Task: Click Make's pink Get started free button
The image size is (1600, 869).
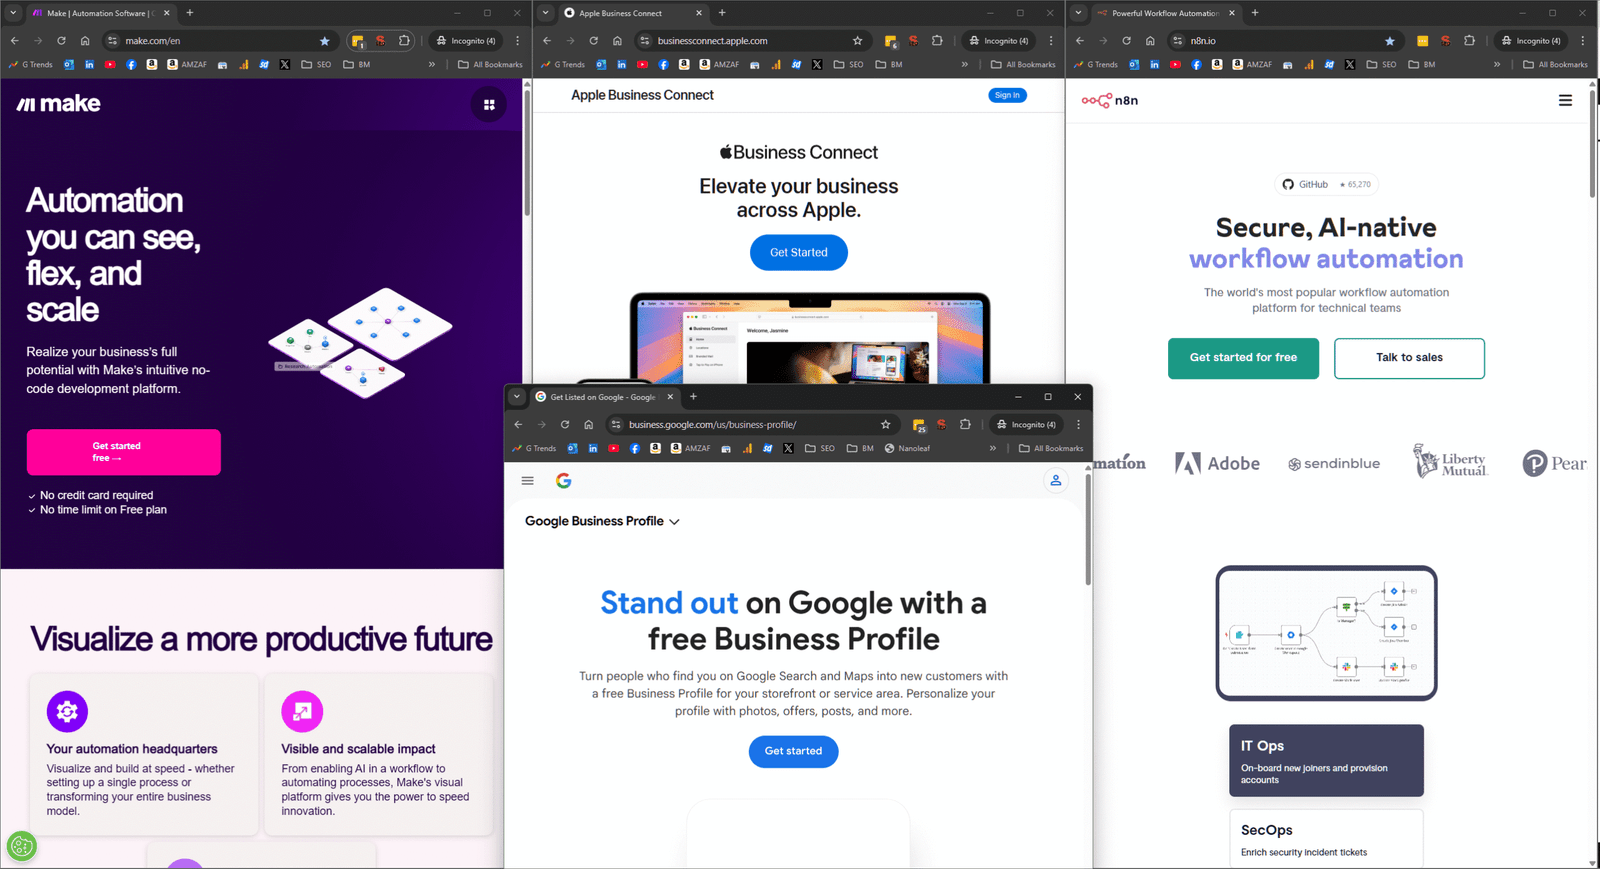Action: (x=124, y=452)
